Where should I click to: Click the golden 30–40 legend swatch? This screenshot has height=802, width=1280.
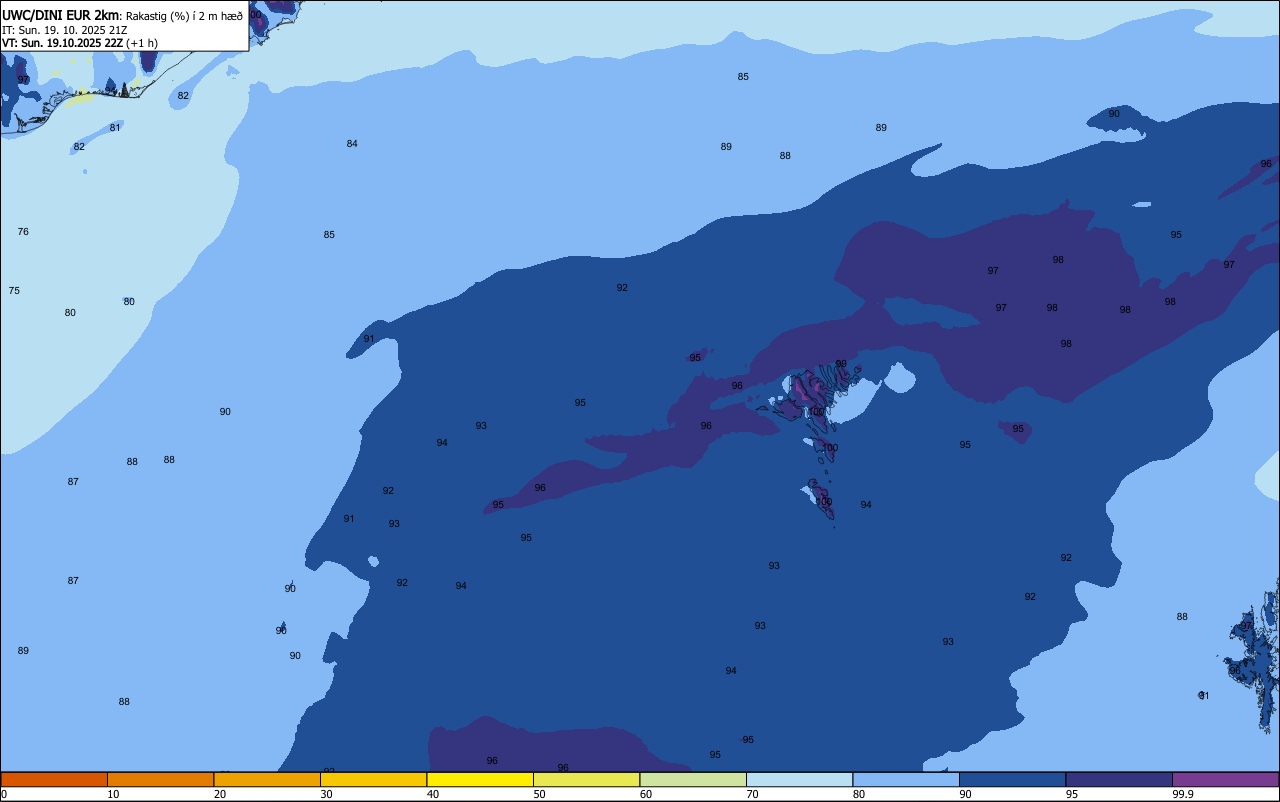(x=373, y=779)
